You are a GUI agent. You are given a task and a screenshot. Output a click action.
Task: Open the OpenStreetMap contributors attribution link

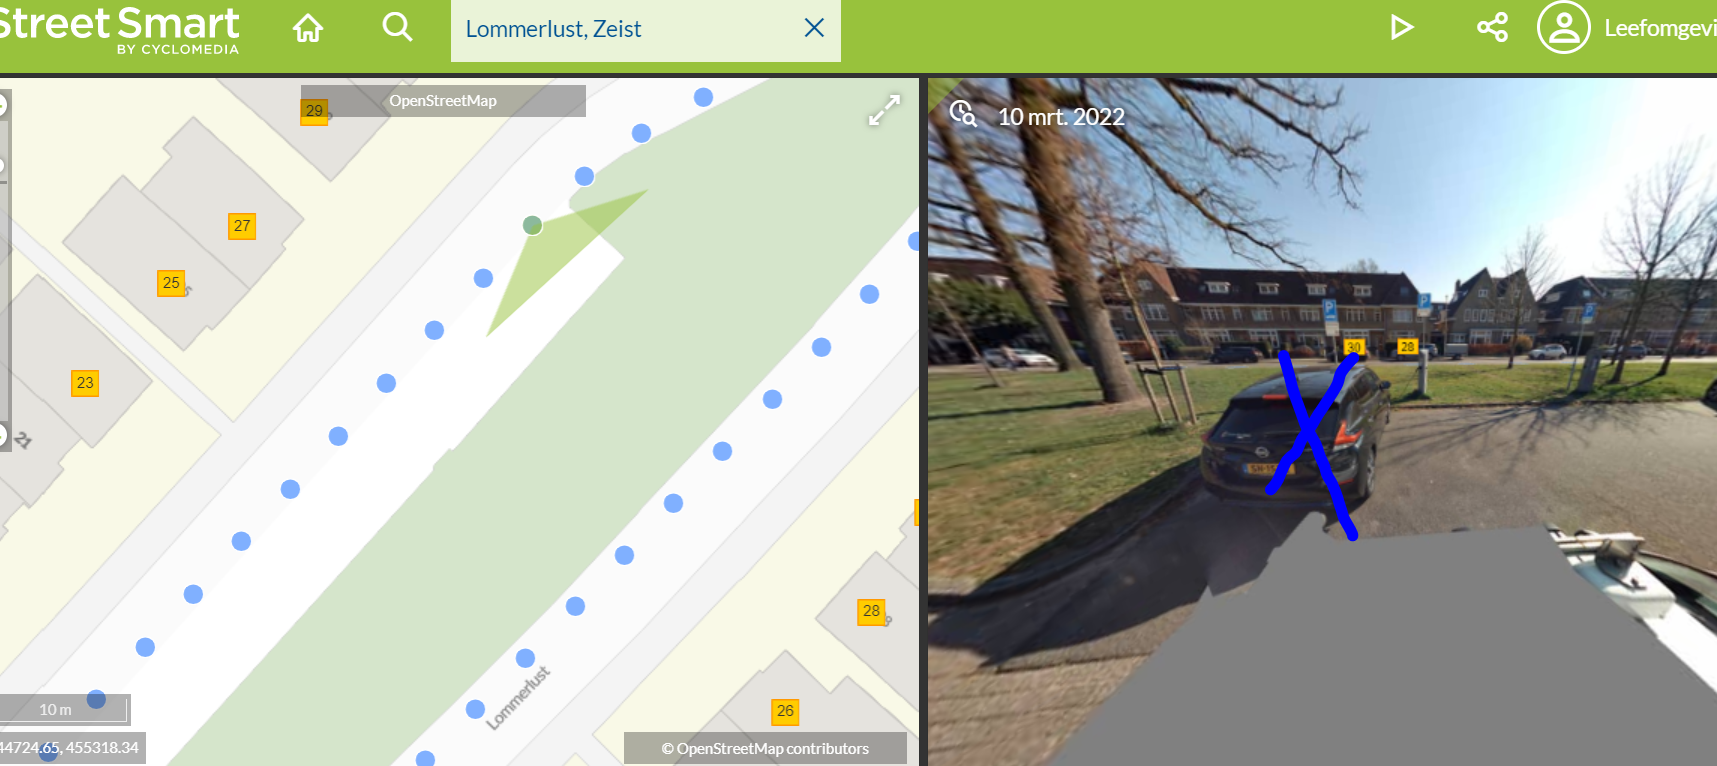tap(765, 748)
